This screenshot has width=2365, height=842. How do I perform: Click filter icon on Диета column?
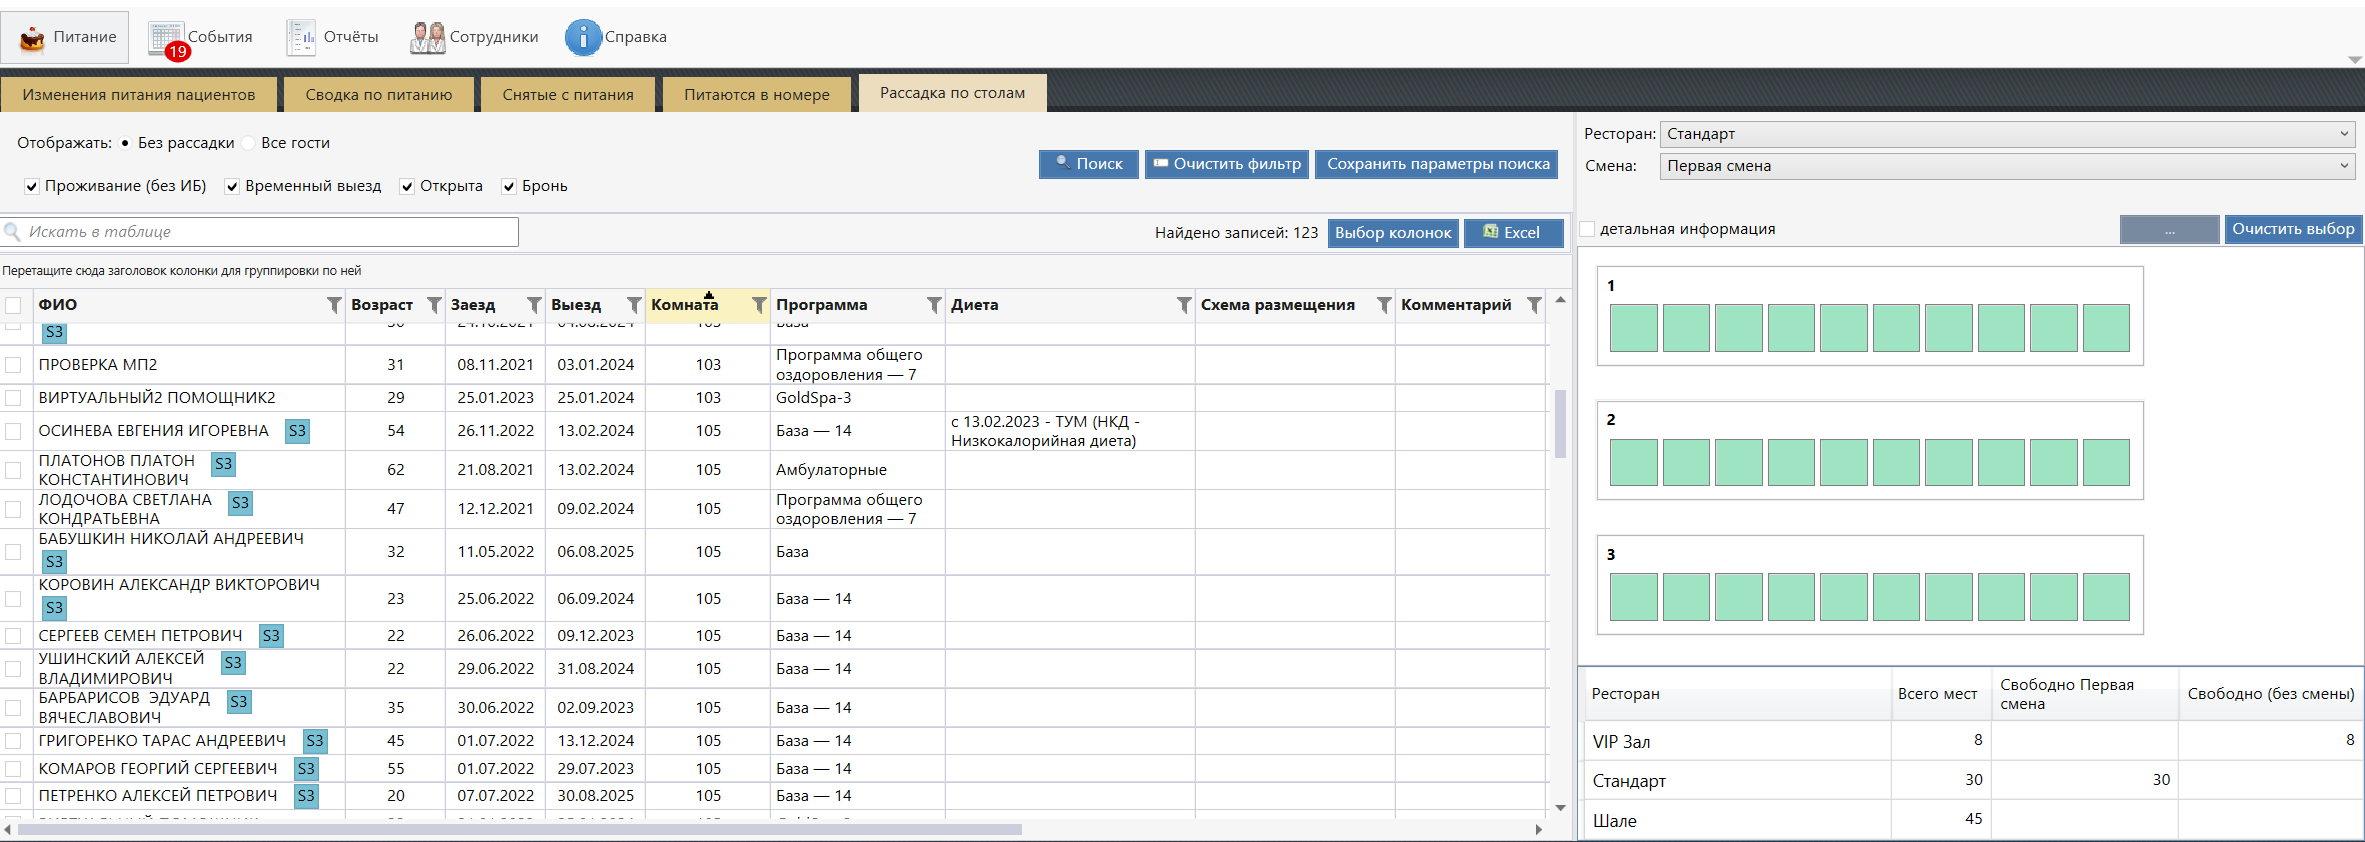click(1183, 305)
